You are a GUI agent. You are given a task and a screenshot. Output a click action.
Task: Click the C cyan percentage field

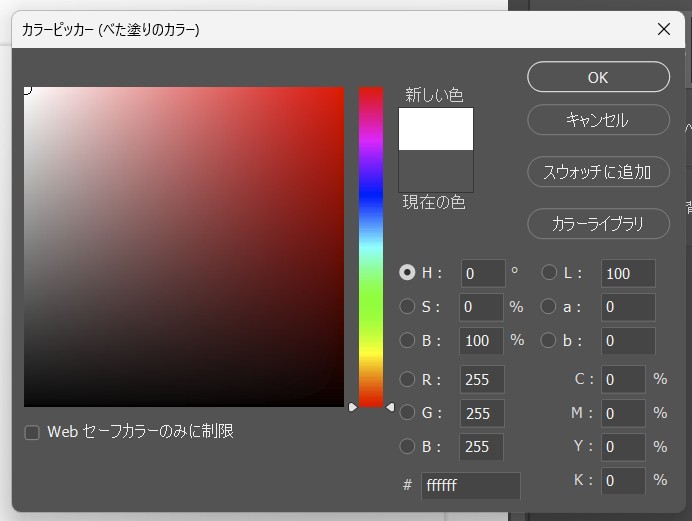[x=623, y=379]
